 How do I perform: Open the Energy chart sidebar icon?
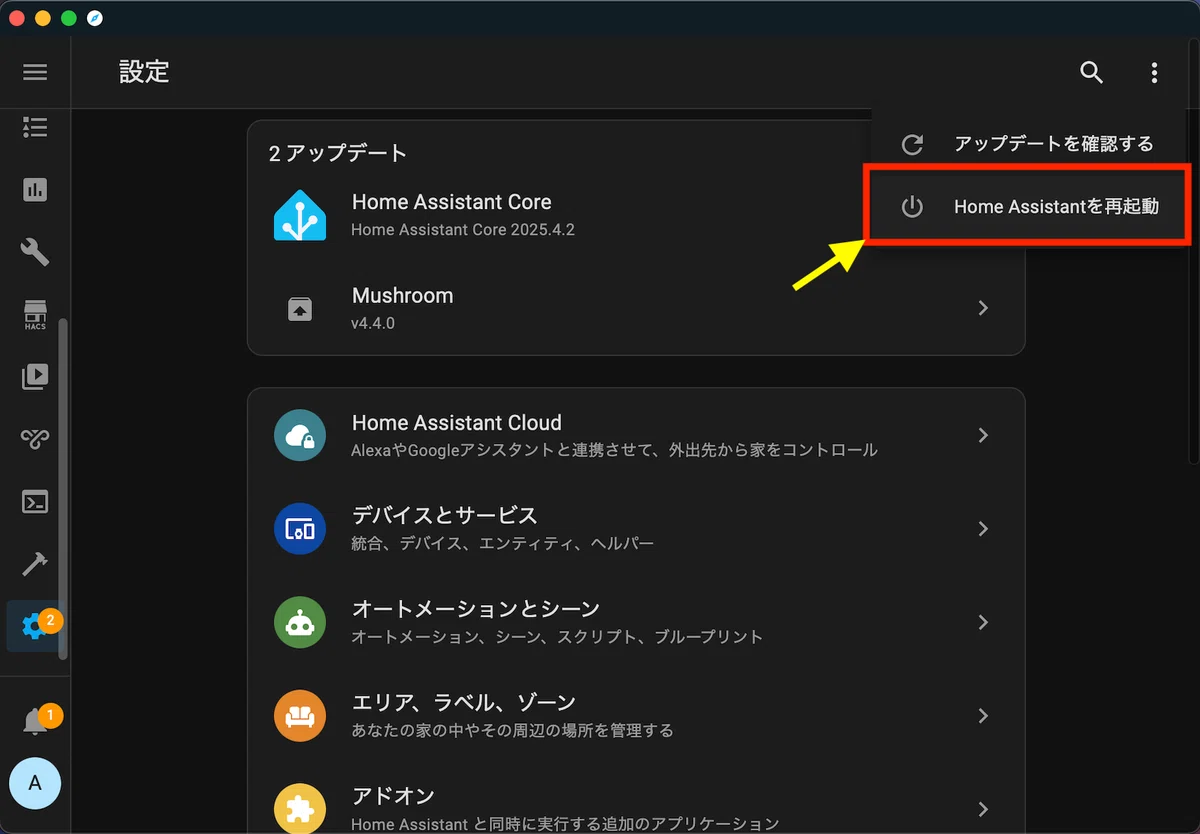(x=35, y=190)
